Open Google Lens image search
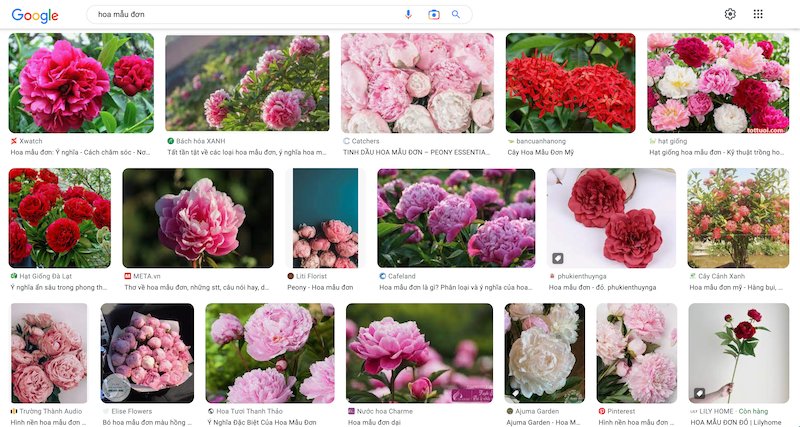Screen dimensions: 800x427 [x=434, y=15]
